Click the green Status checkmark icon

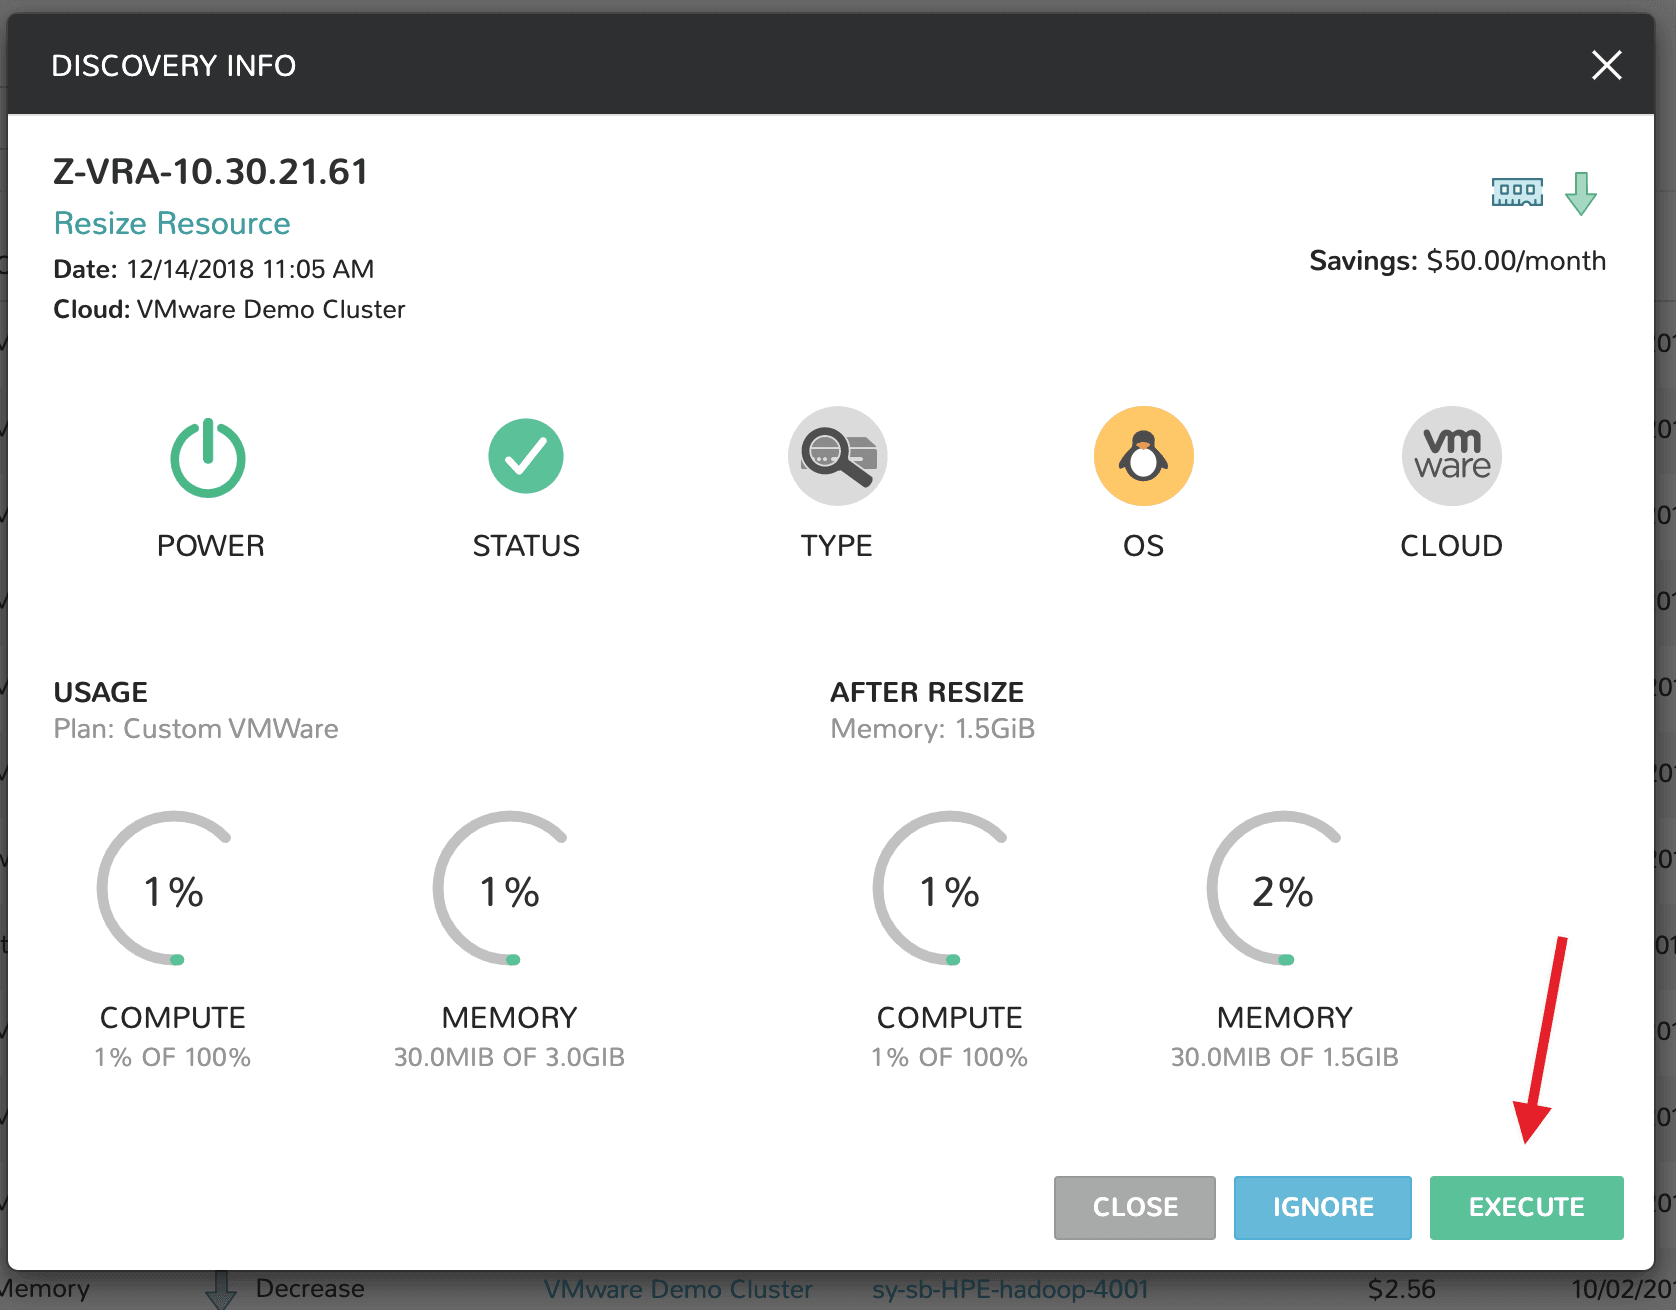coord(526,456)
